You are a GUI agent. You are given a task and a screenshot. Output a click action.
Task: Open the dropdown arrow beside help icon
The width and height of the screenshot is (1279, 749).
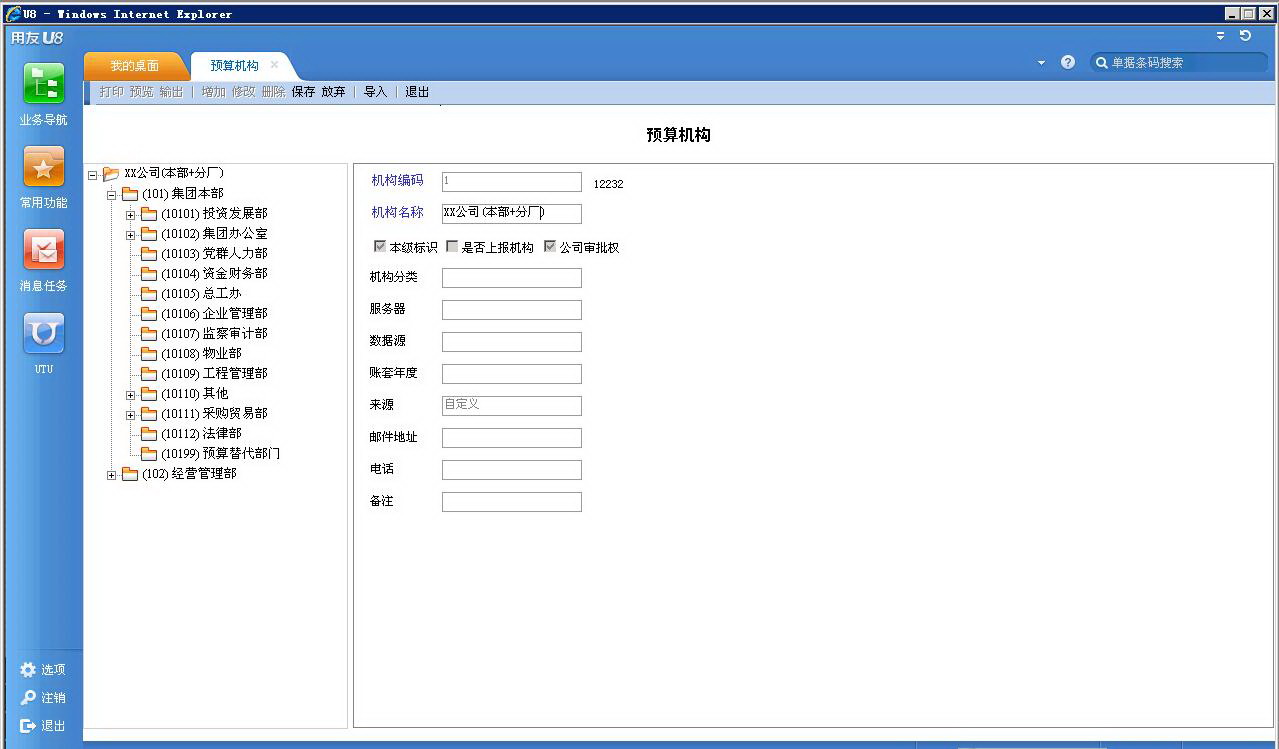coord(1041,62)
